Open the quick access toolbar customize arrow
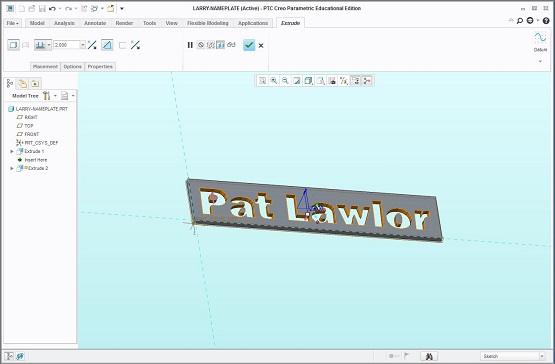Image resolution: width=555 pixels, height=364 pixels. [122, 8]
